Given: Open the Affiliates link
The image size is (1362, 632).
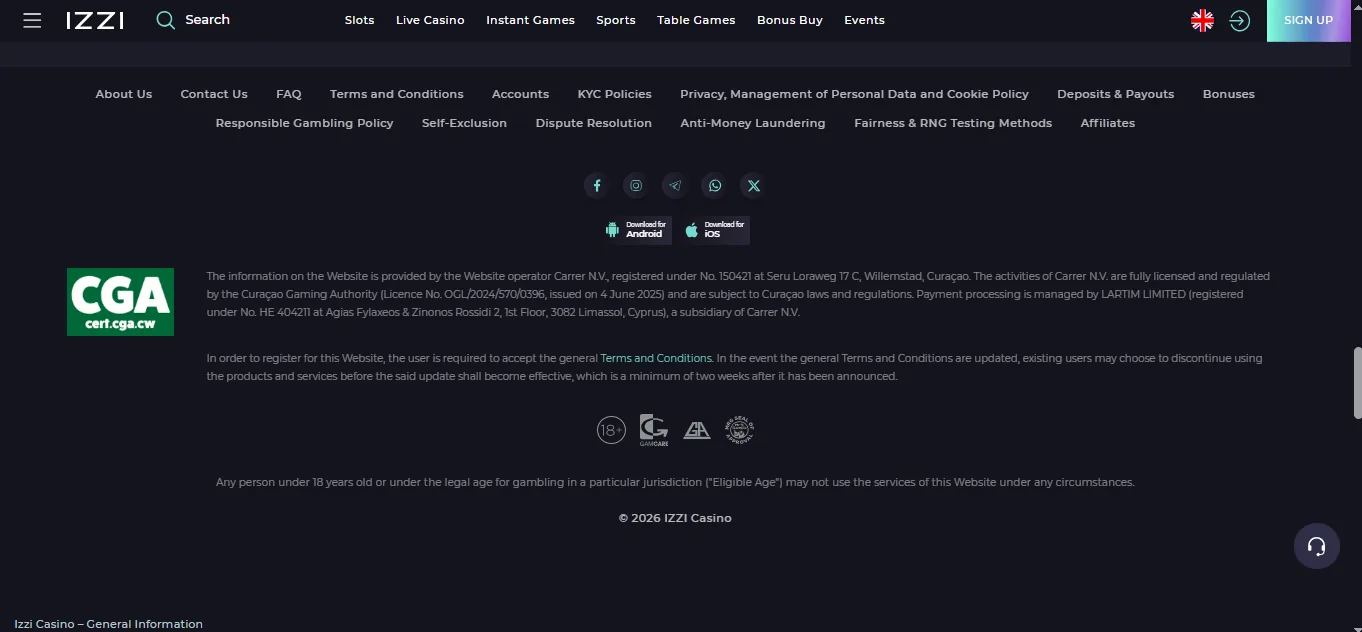Looking at the screenshot, I should click(x=1108, y=123).
